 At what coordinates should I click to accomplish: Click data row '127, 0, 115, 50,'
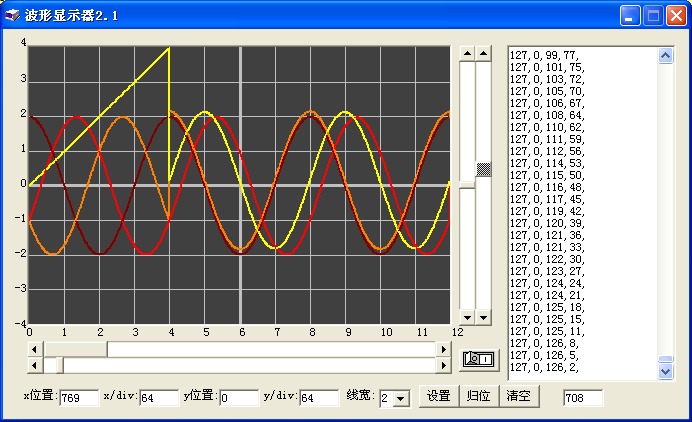coord(547,175)
